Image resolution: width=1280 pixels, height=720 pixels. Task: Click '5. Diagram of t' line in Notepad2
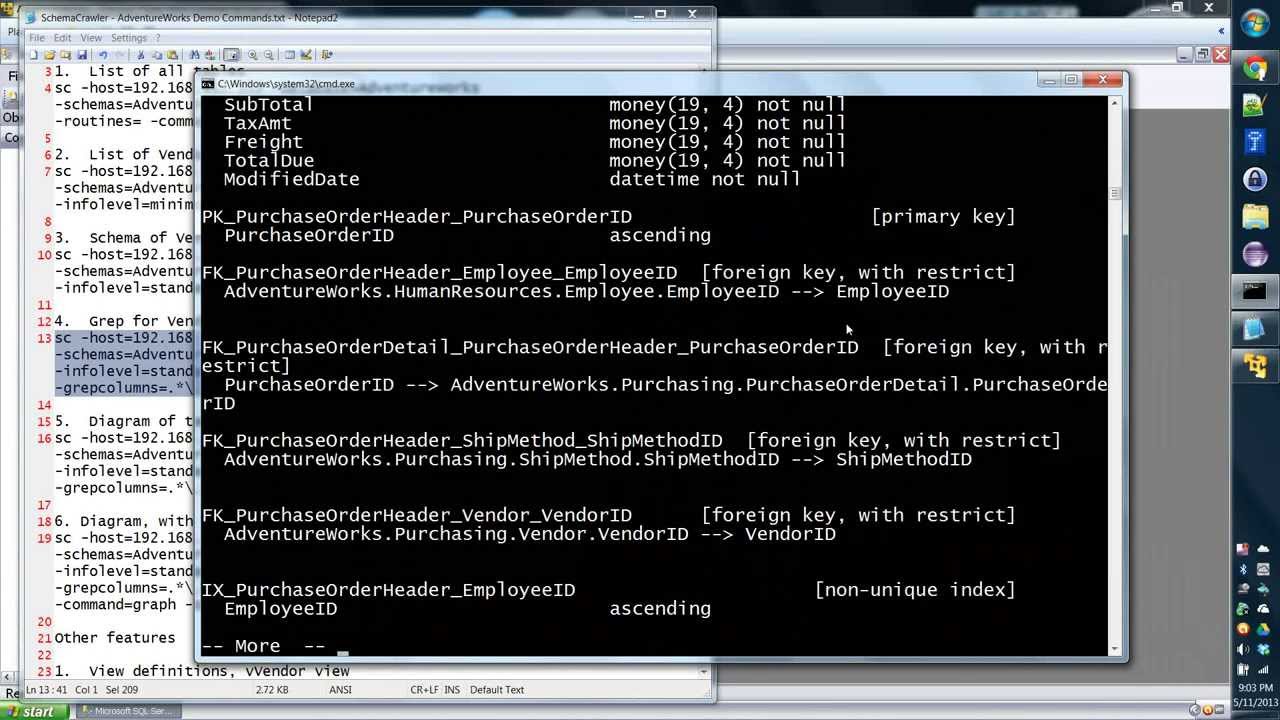[x=123, y=421]
